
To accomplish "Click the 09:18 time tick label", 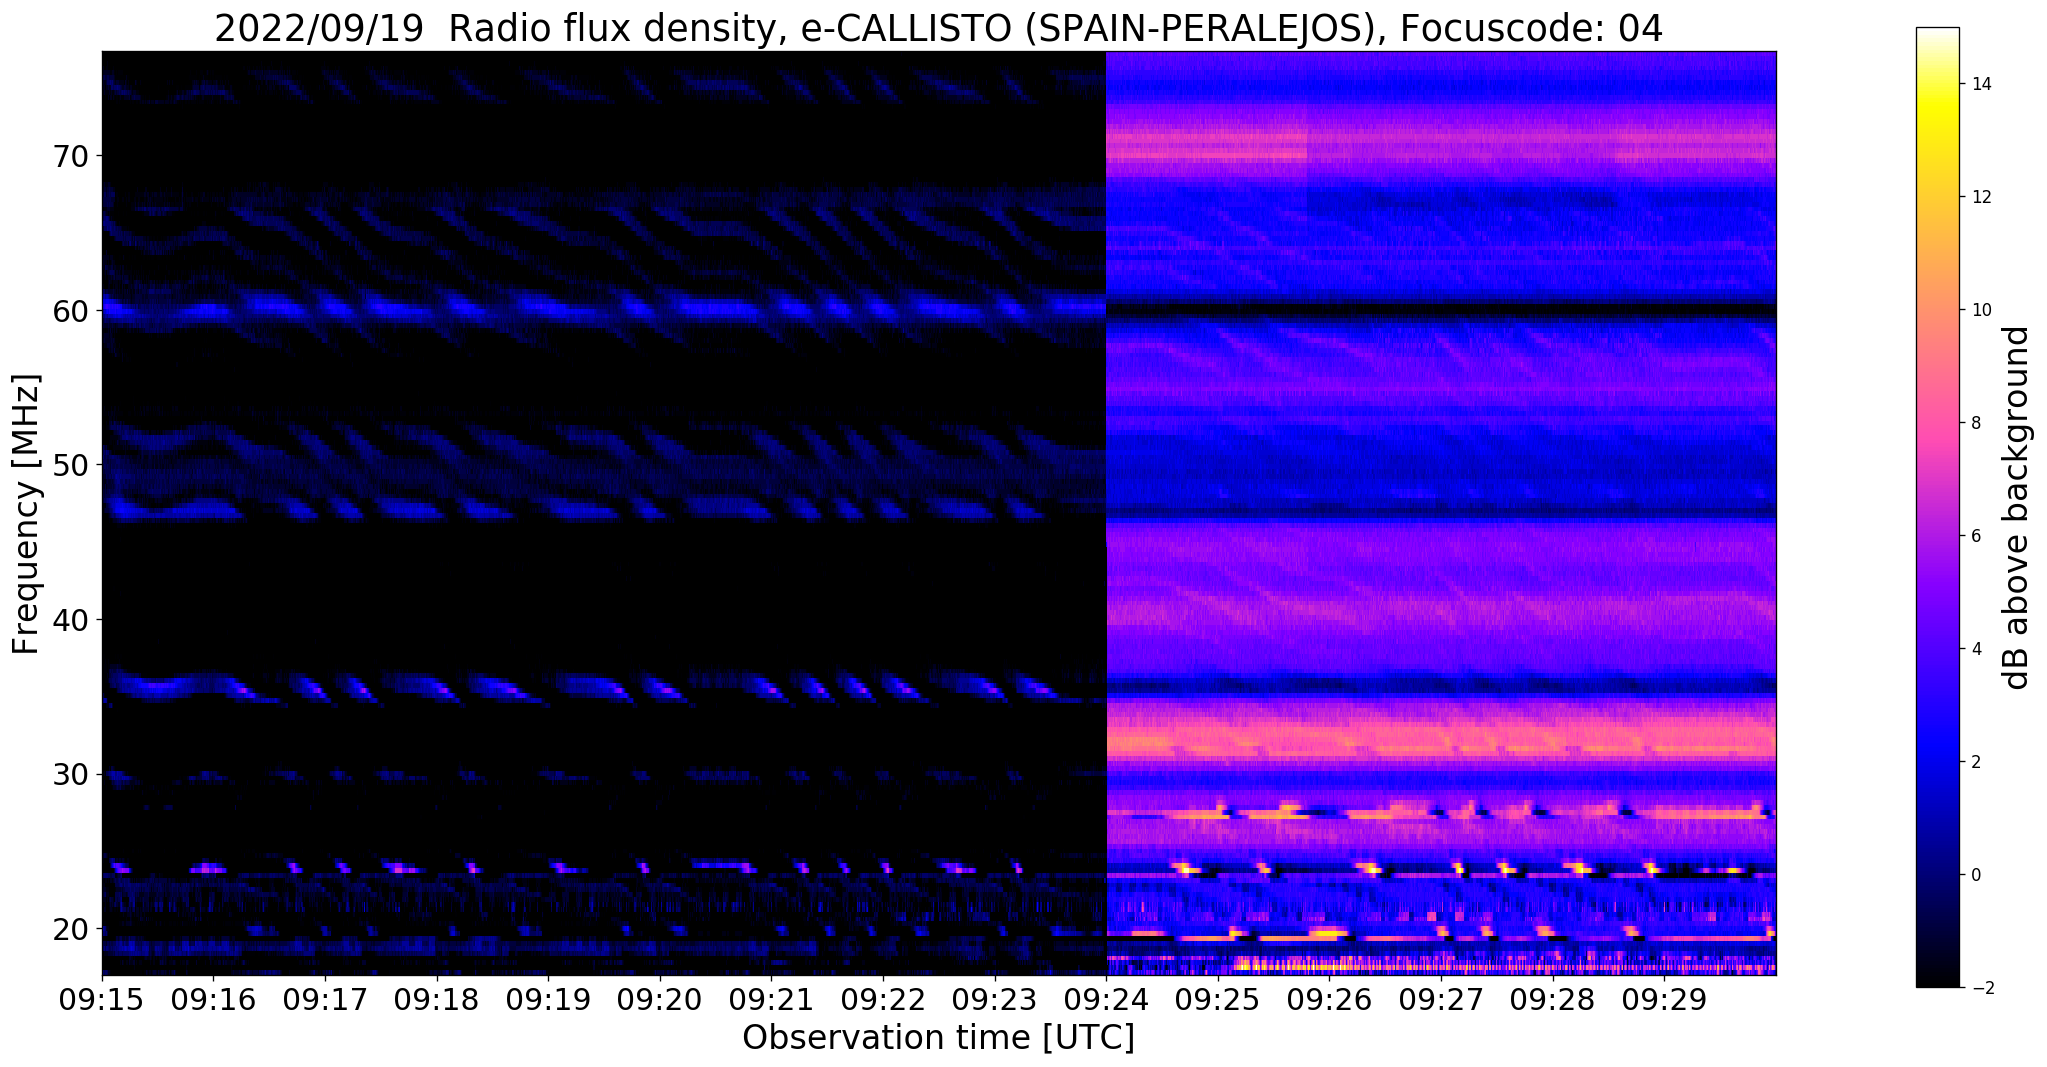I will point(436,1000).
